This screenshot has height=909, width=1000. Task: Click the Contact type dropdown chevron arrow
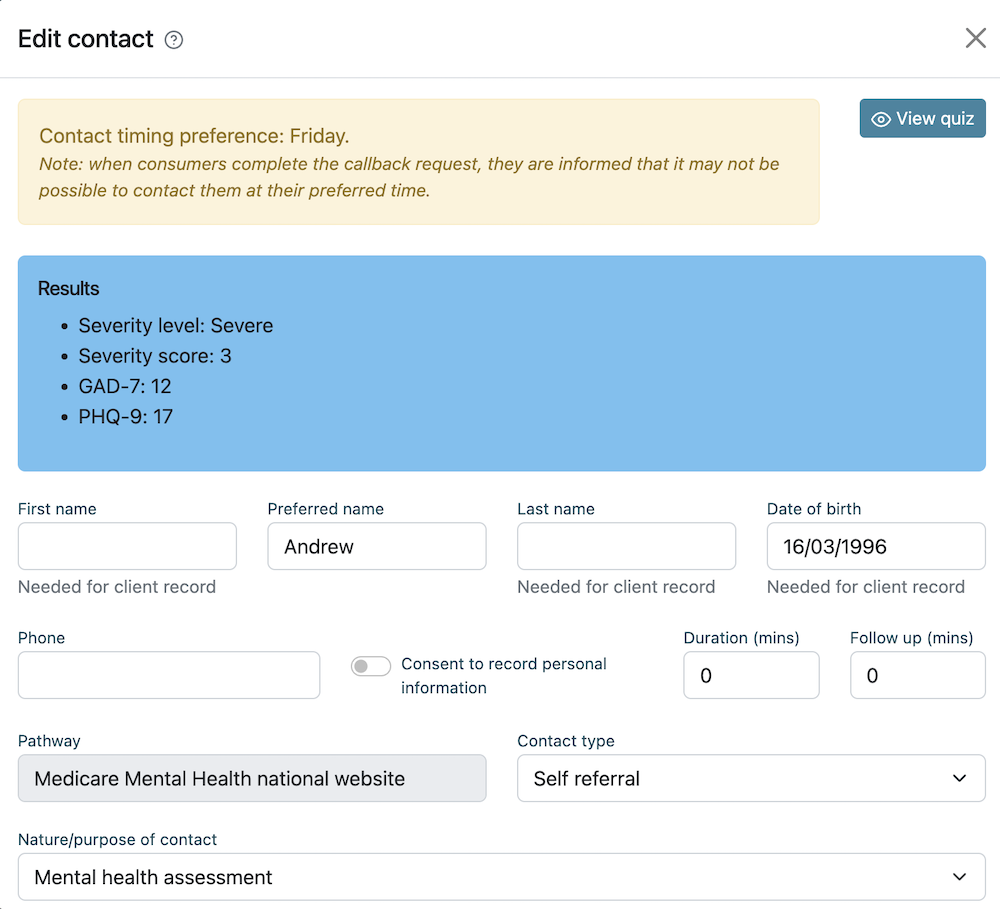point(959,778)
